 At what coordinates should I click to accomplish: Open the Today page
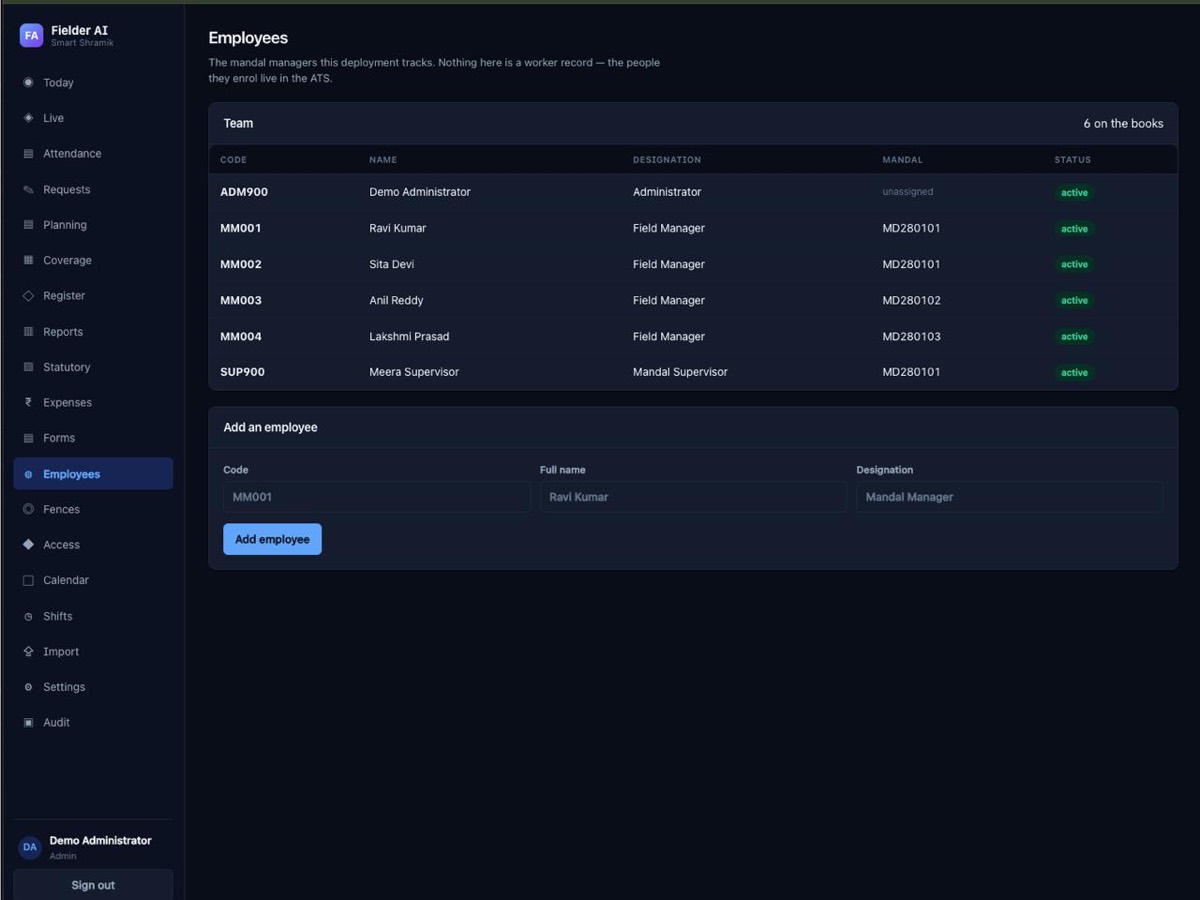(93, 83)
